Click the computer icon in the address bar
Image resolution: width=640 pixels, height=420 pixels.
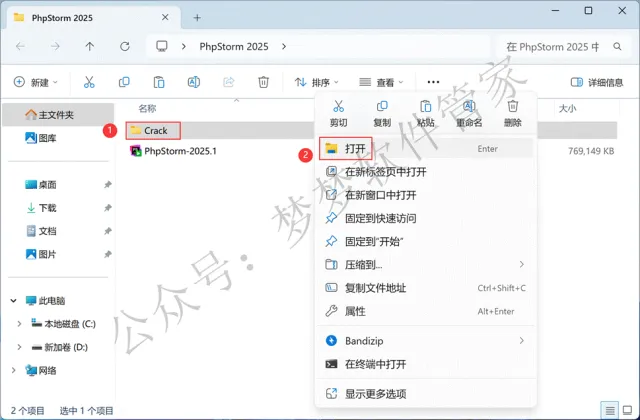click(162, 46)
